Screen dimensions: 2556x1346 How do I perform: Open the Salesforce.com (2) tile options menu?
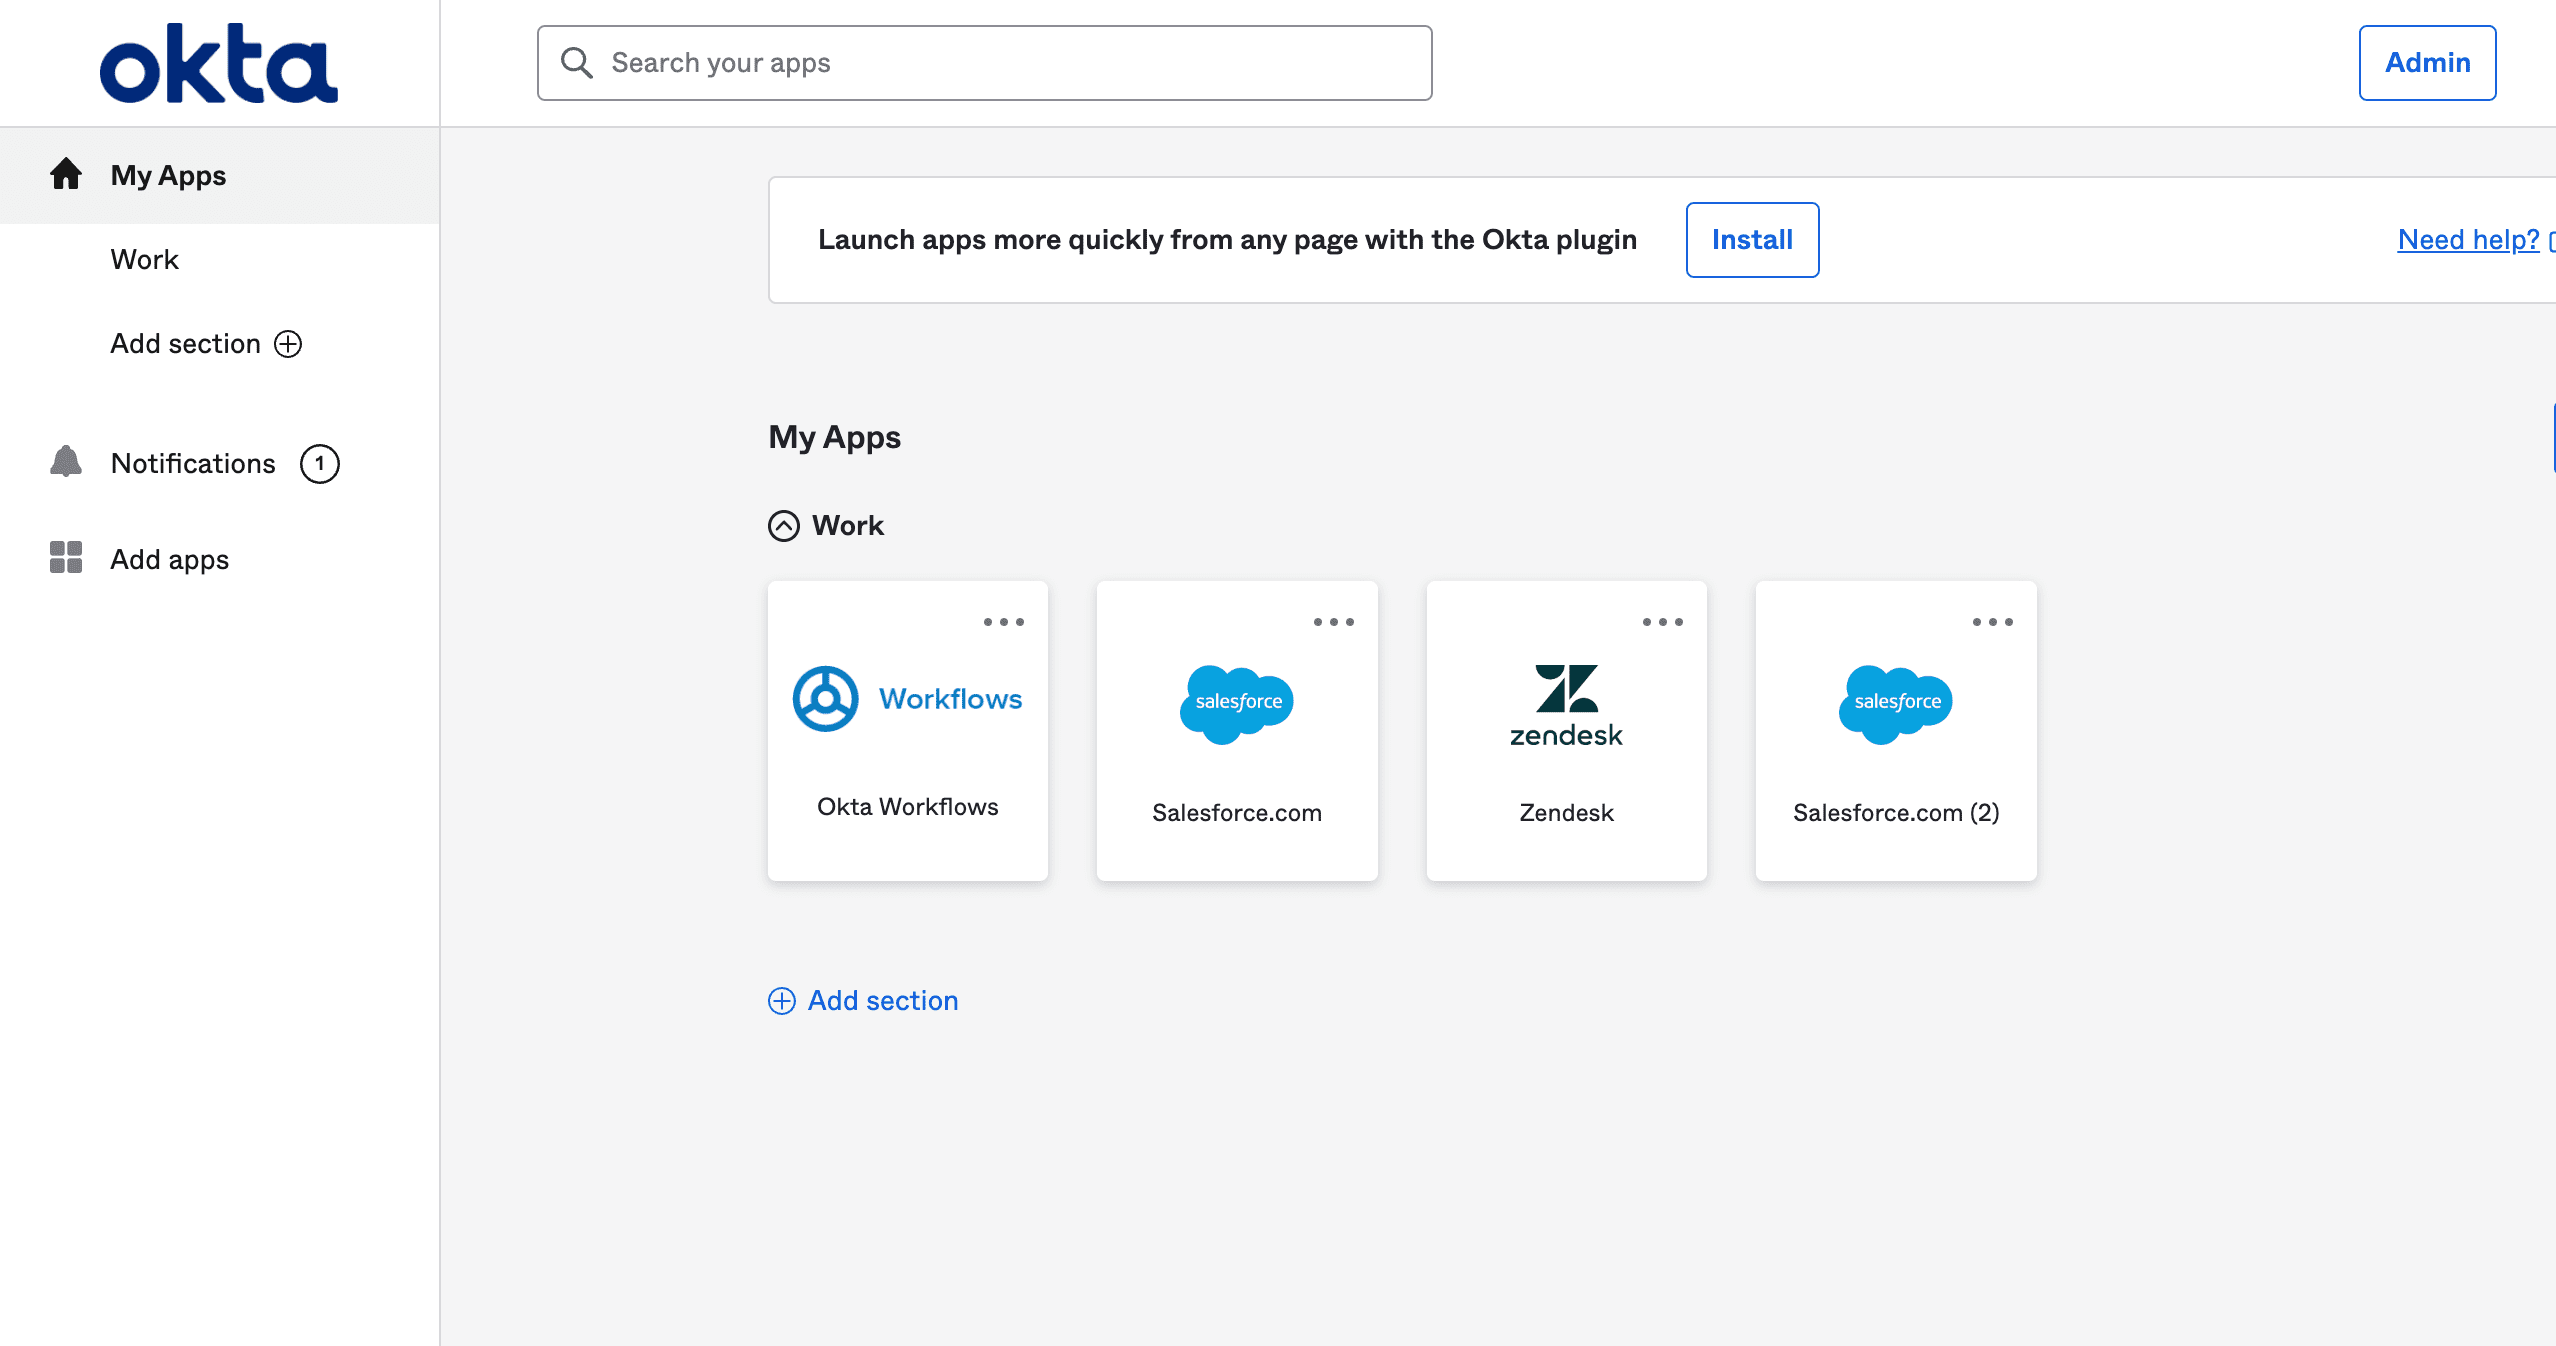[1993, 621]
